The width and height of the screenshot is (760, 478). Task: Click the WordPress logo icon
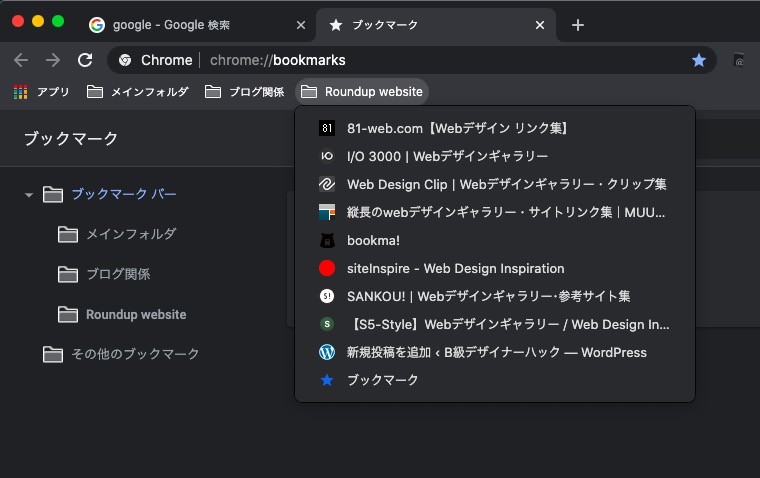327,352
